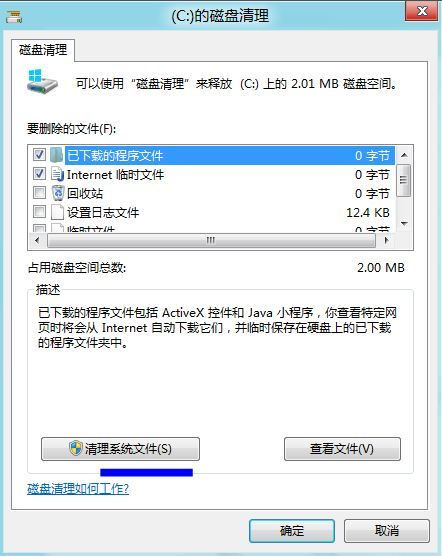
Task: Click the Disk Cleanup title bar icon
Action: point(14,16)
